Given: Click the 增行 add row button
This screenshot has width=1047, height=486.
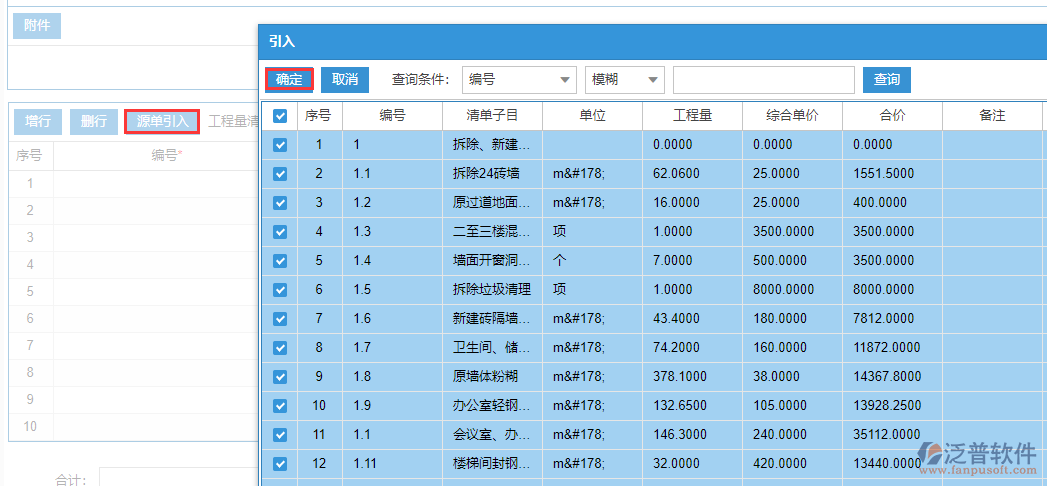Looking at the screenshot, I should (x=38, y=122).
